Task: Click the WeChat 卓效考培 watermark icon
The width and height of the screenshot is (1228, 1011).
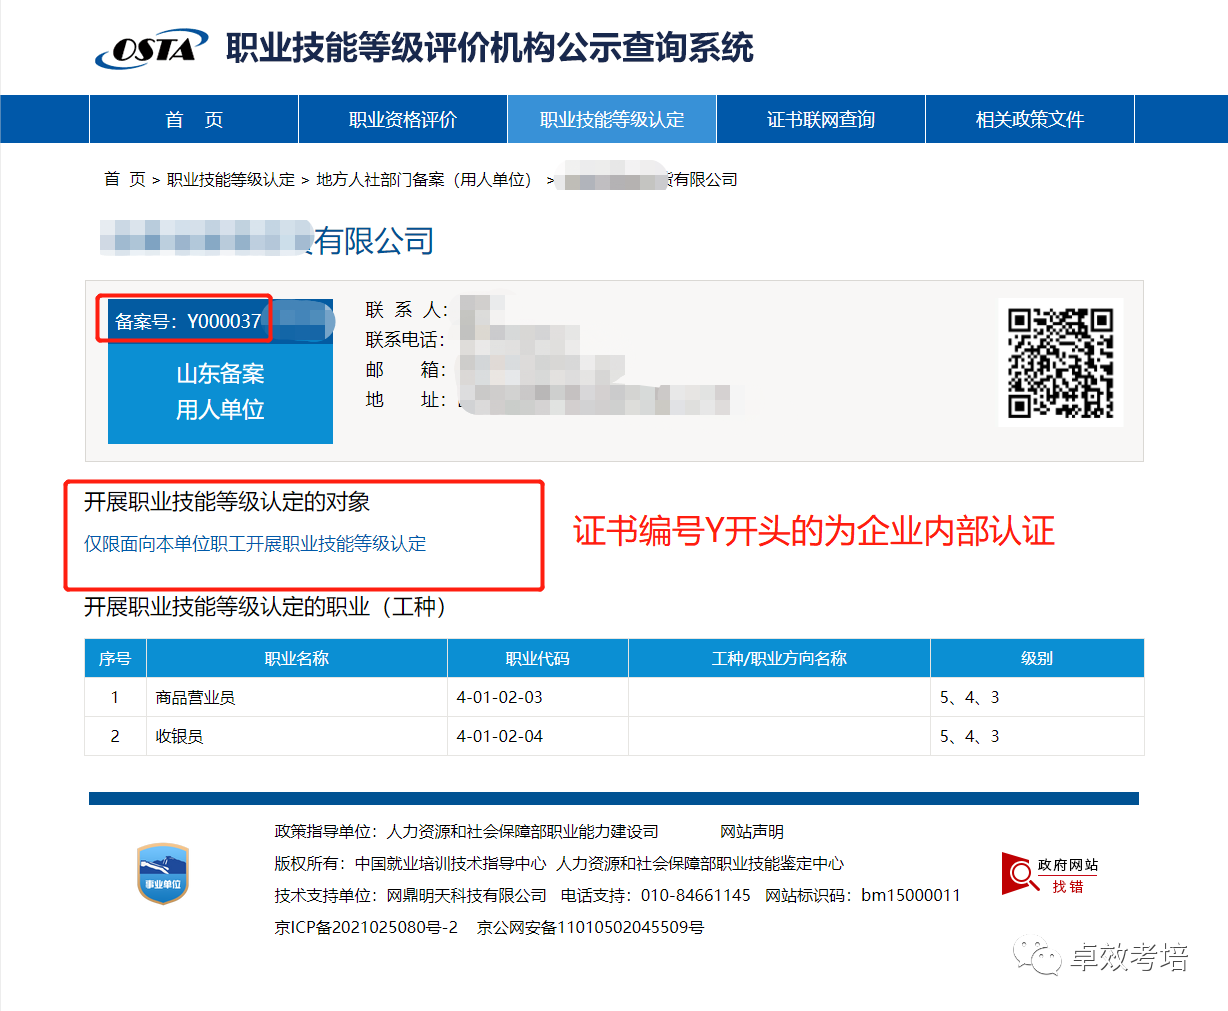Action: 1036,957
